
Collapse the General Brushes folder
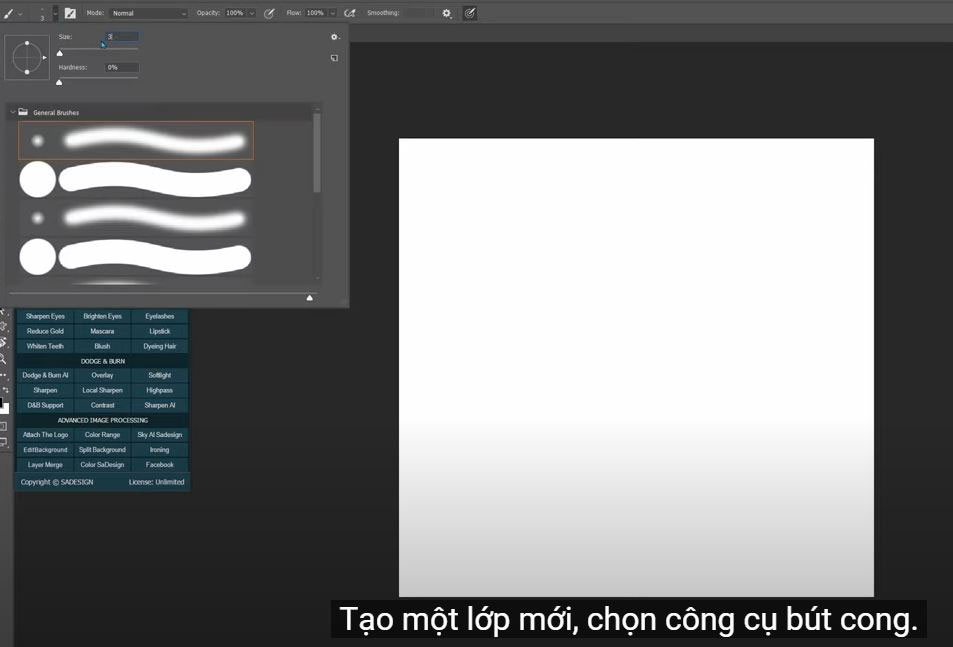(12, 112)
